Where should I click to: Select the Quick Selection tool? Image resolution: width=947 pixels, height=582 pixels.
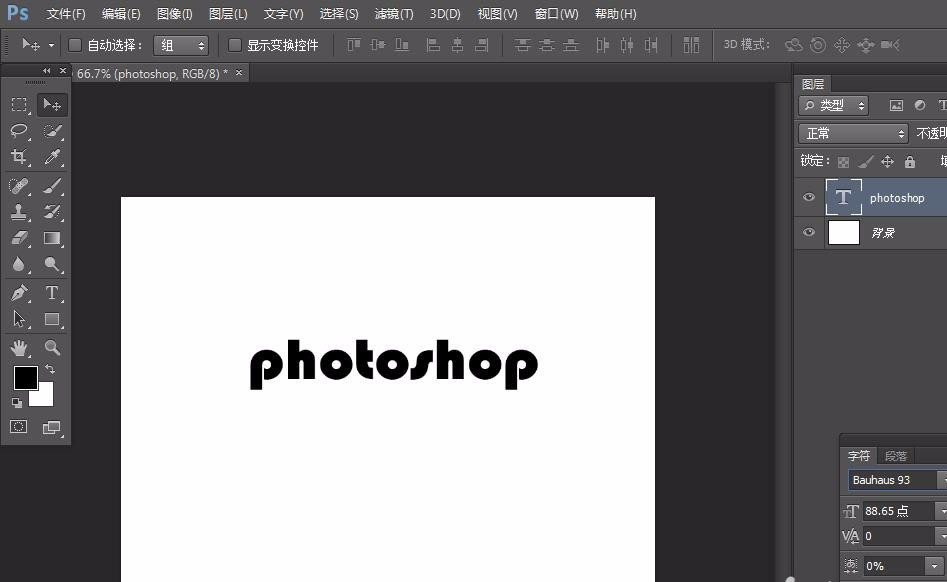coord(52,130)
